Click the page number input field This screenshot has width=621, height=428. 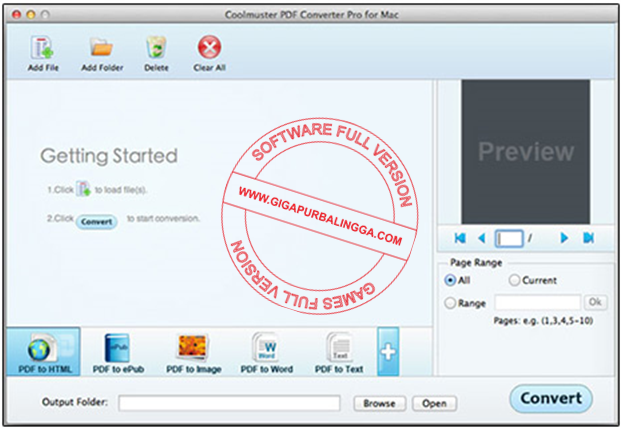[509, 238]
